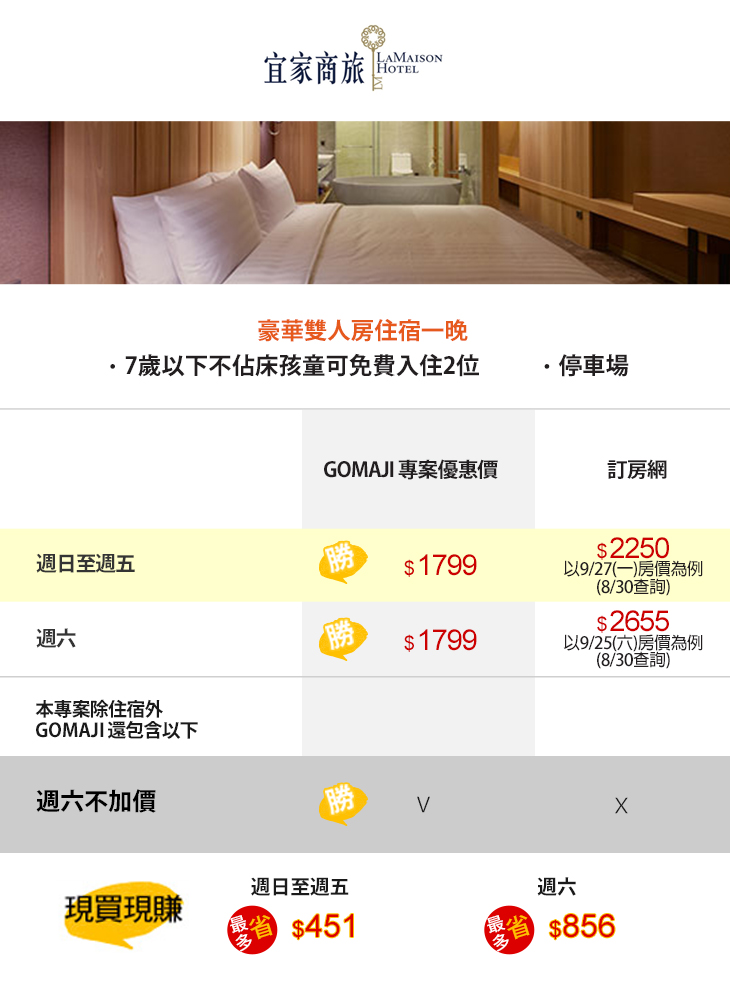Select the 停車場 amenity text
This screenshot has height=1002, width=730.
pos(592,366)
